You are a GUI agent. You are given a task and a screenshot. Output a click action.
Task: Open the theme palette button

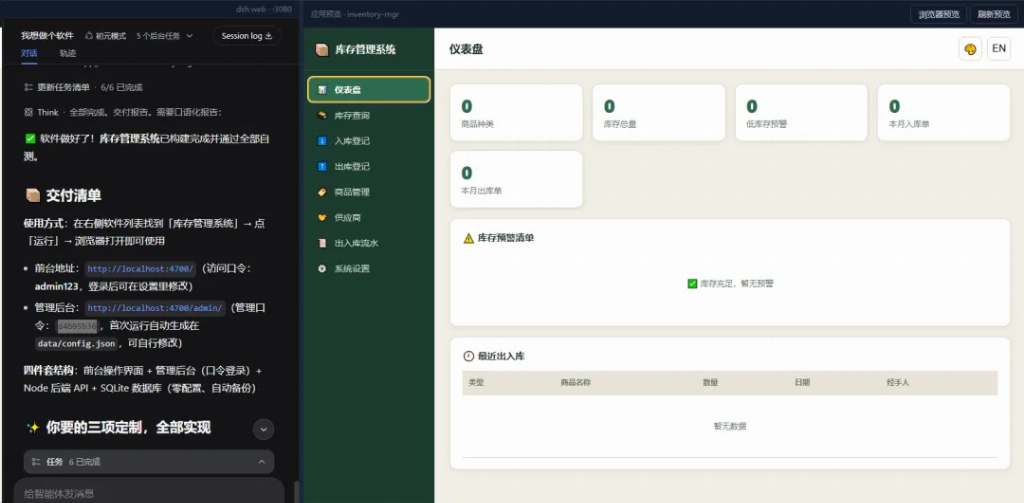pos(970,49)
